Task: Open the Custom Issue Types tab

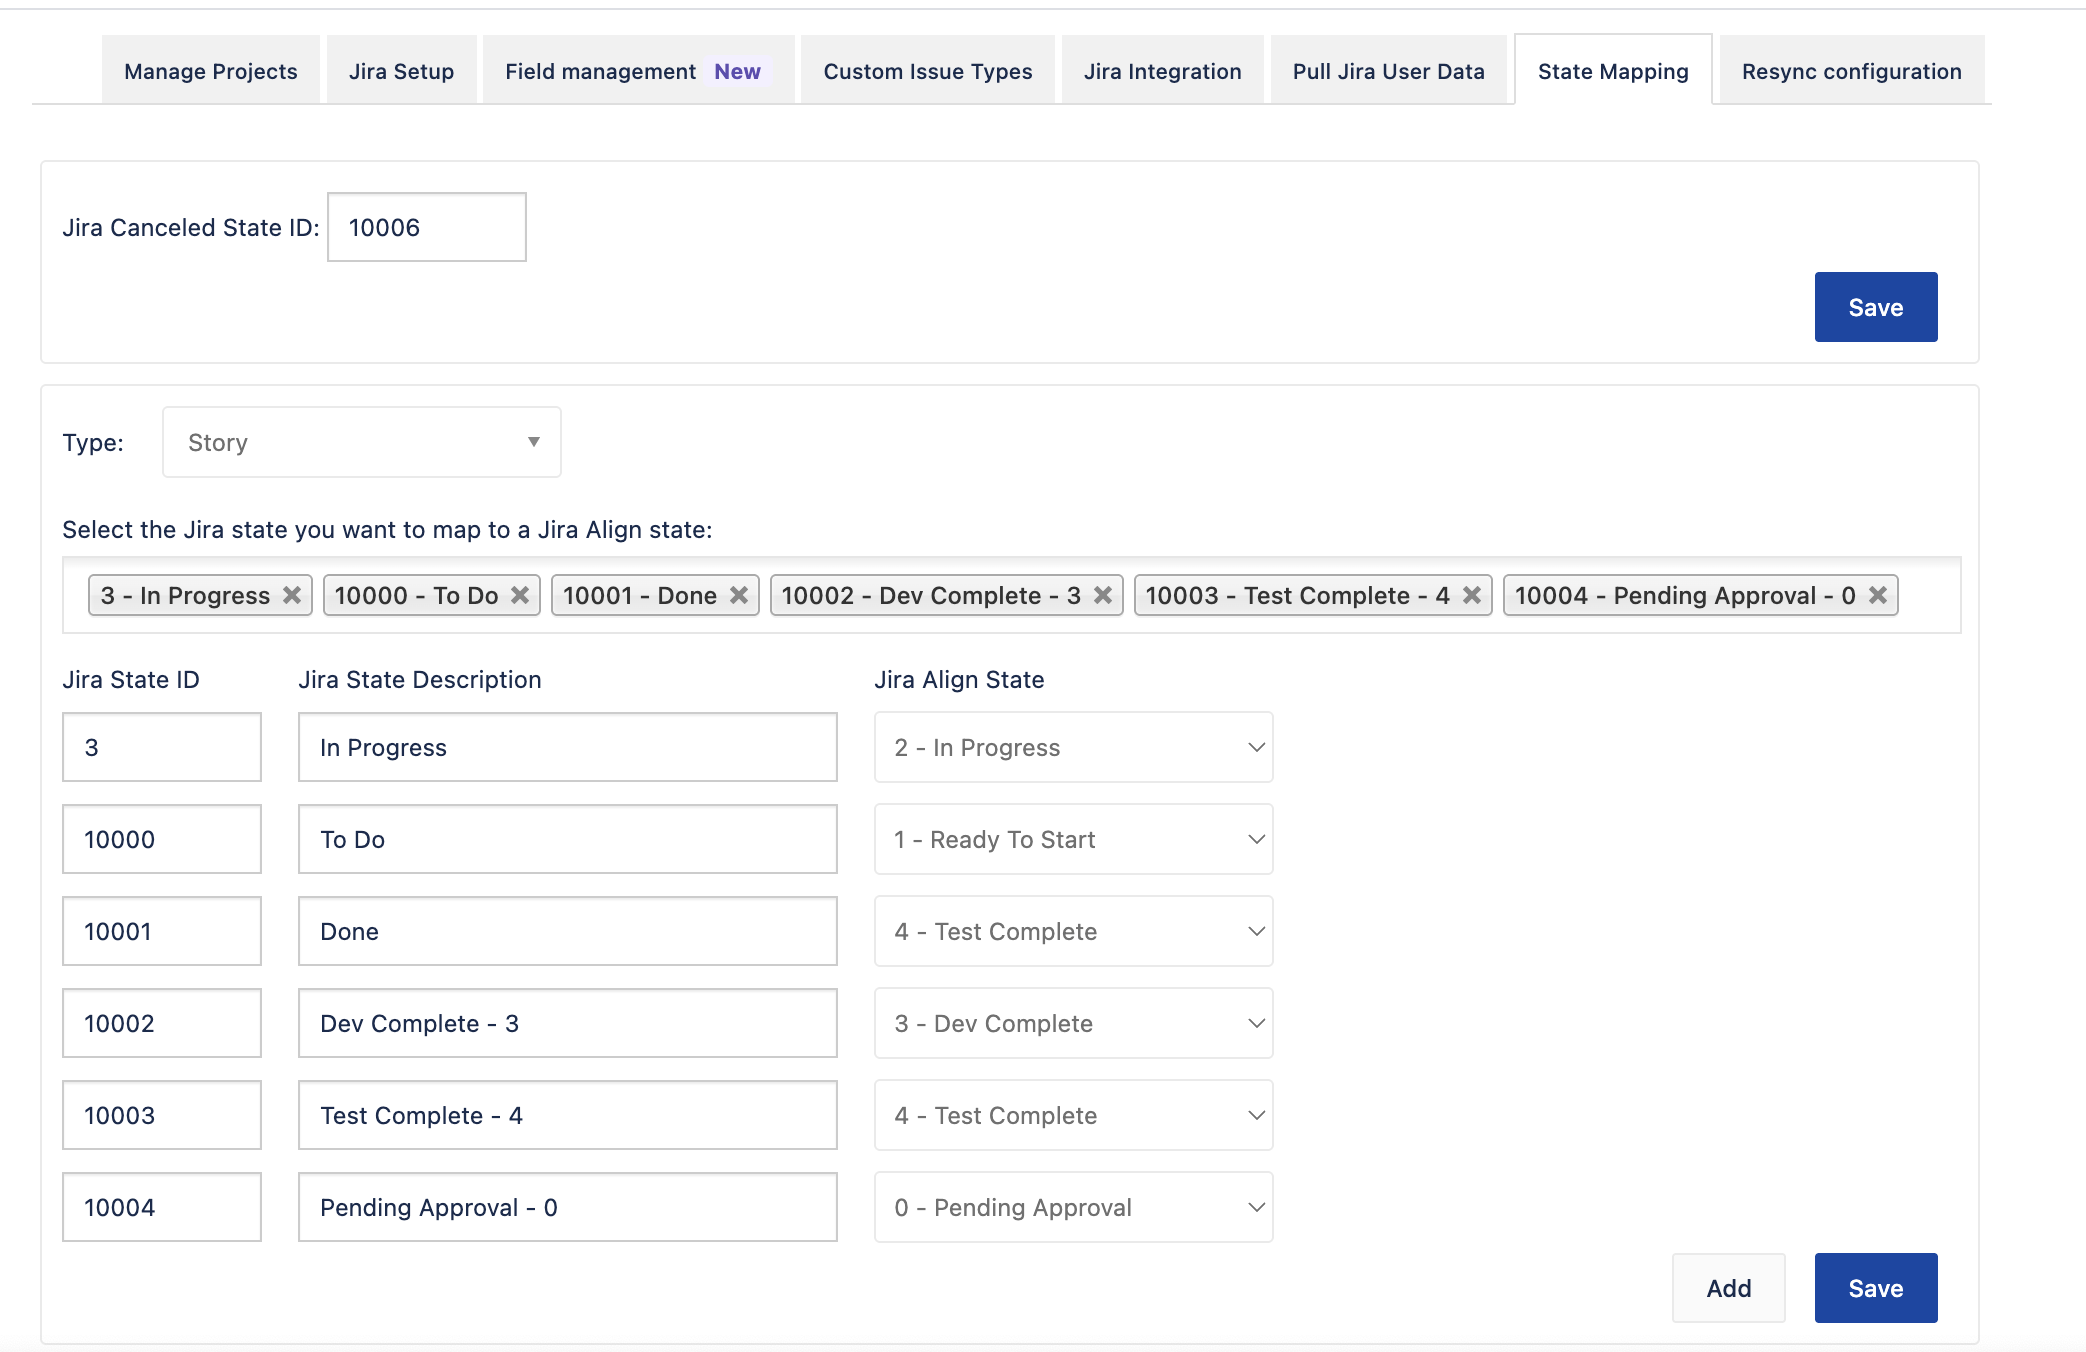Action: [927, 70]
